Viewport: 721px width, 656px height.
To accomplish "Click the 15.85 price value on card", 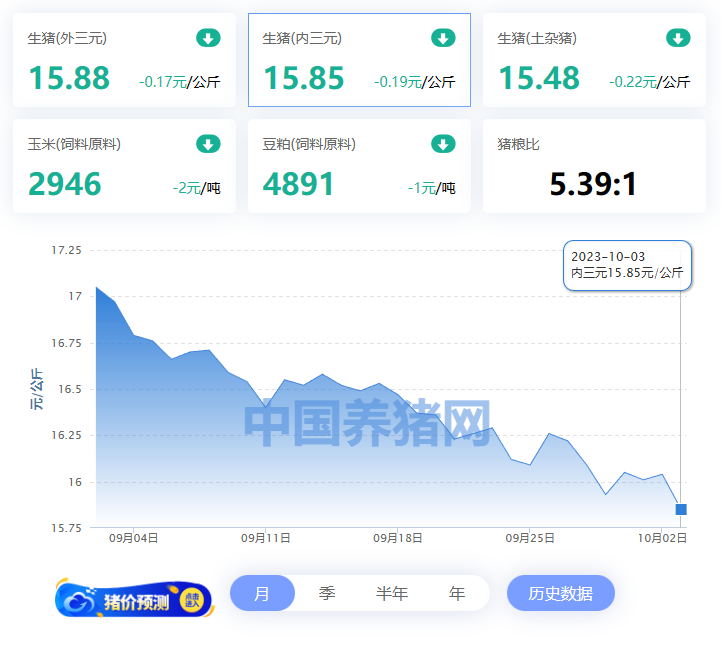I will 304,78.
